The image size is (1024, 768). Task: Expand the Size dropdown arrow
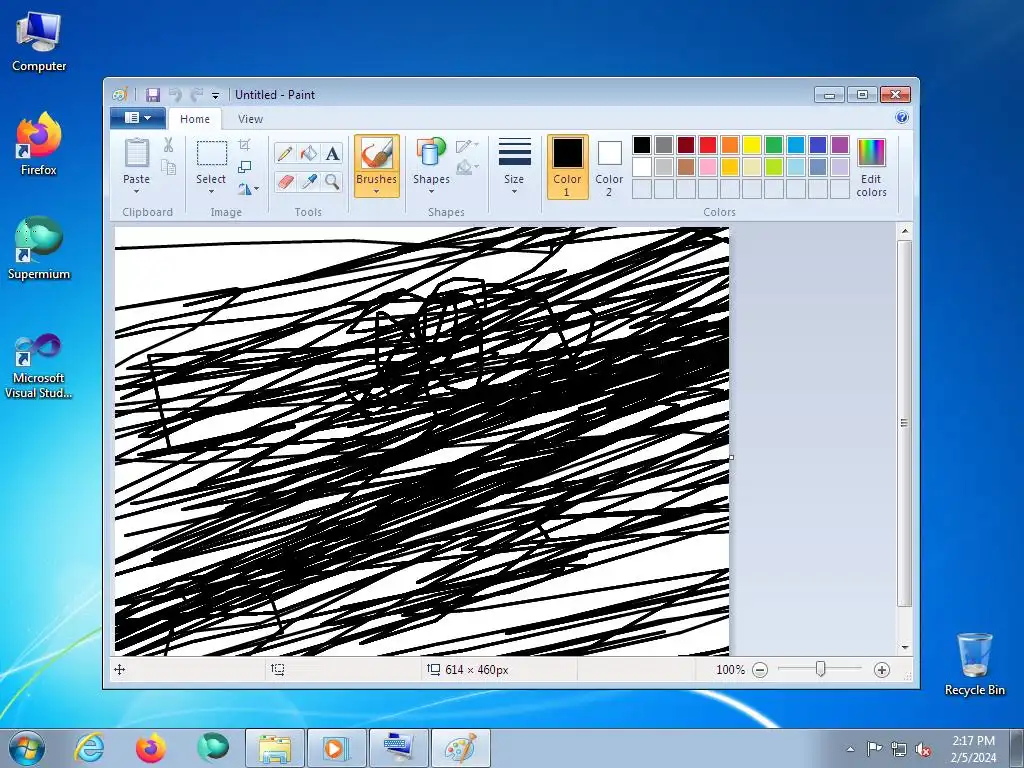coord(514,191)
